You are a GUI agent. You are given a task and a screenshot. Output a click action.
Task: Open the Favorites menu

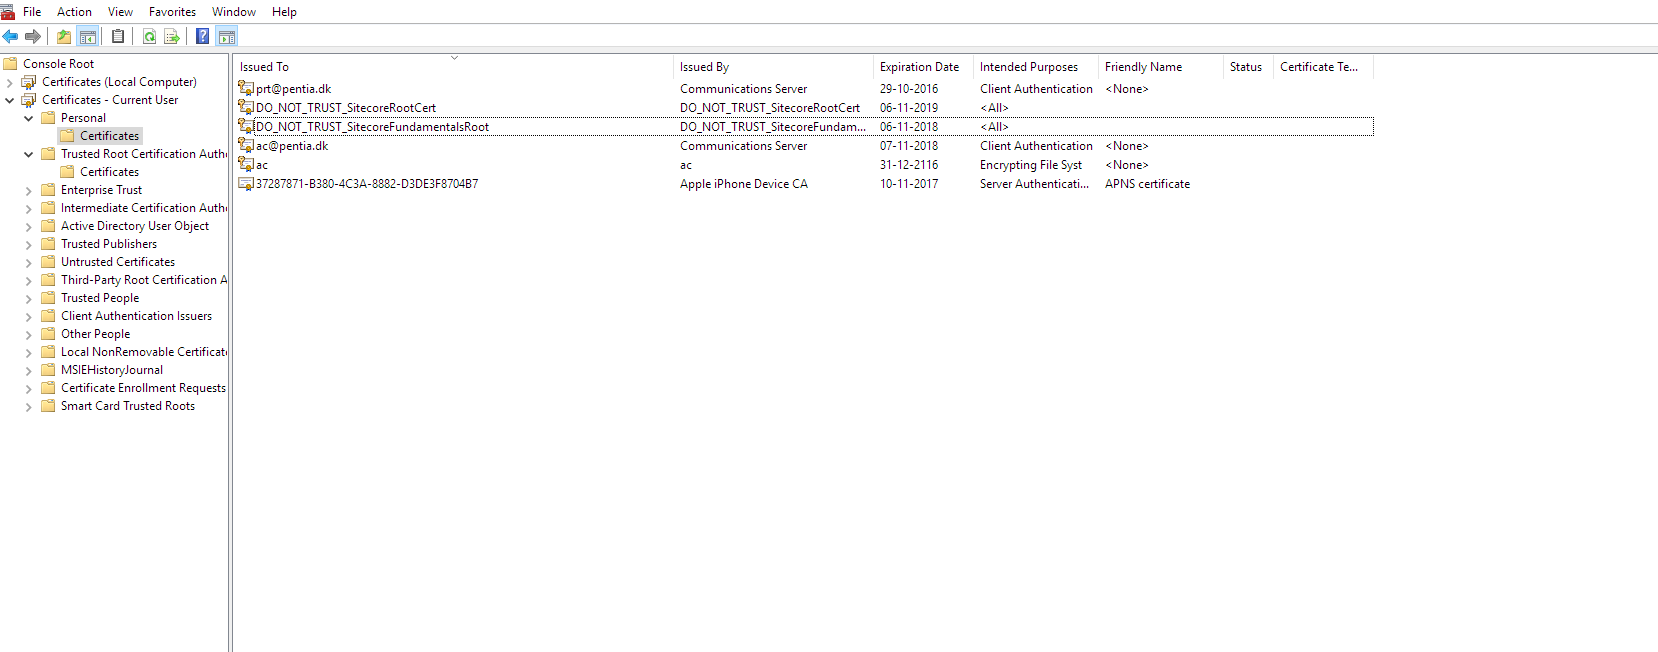pos(172,12)
